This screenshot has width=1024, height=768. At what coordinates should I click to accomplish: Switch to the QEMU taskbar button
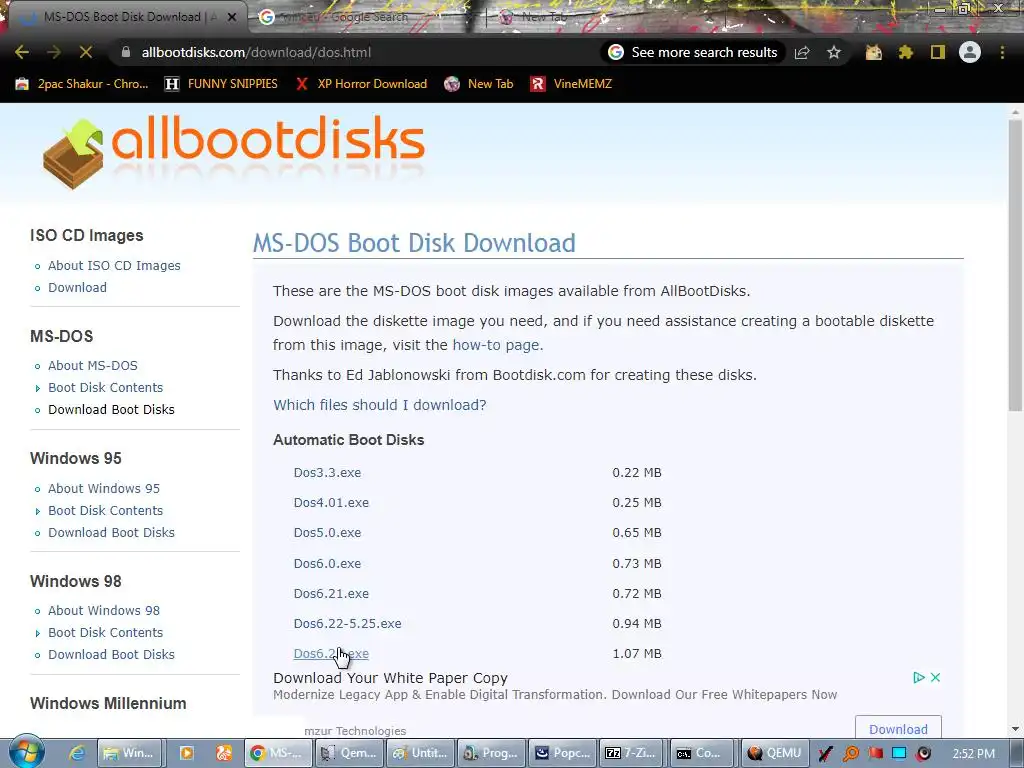(x=775, y=753)
